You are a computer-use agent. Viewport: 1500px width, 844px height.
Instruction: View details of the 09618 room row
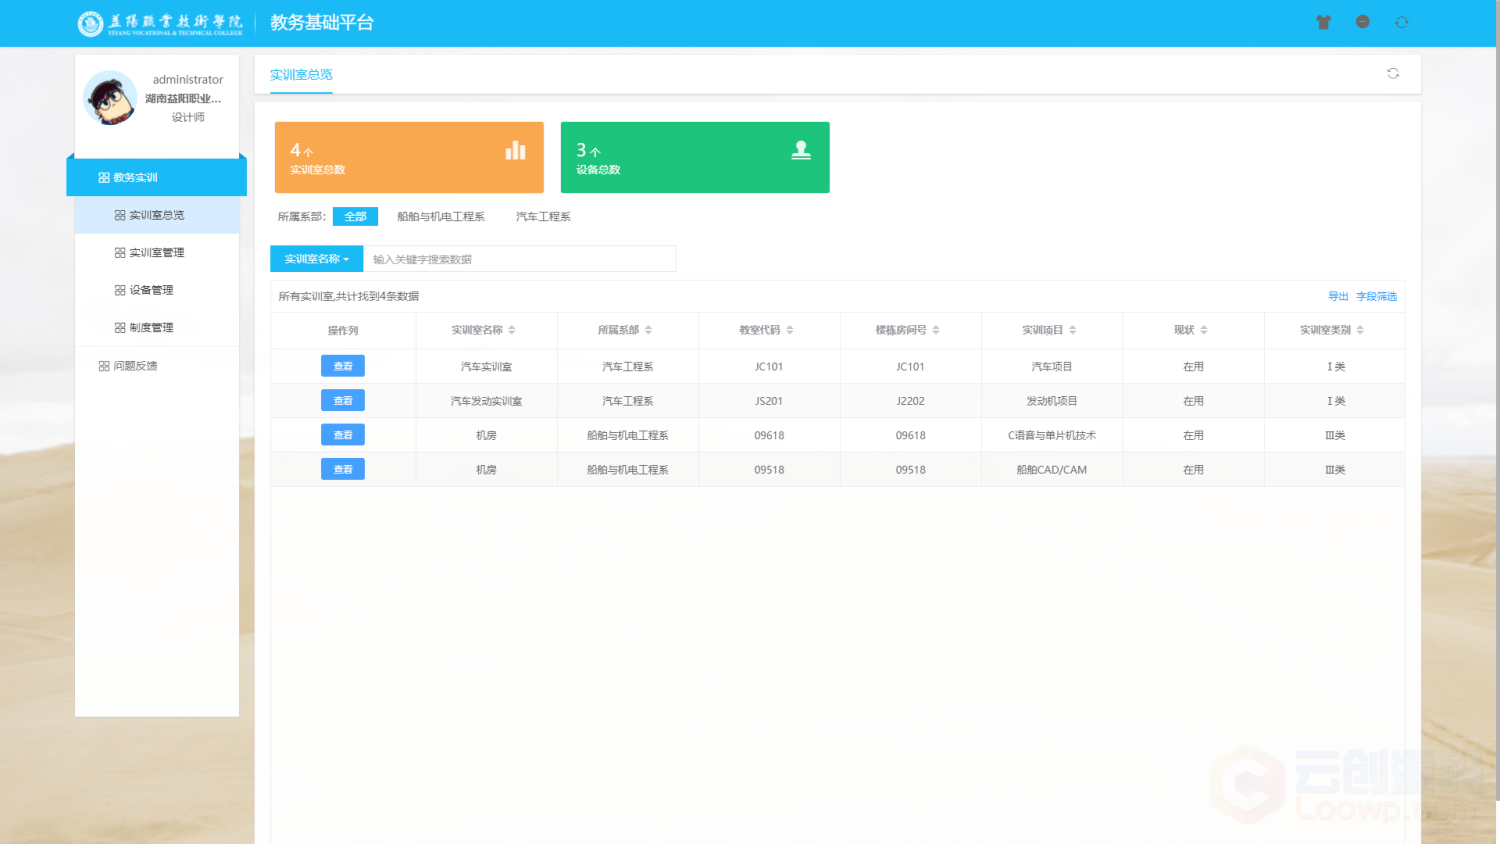tap(343, 435)
